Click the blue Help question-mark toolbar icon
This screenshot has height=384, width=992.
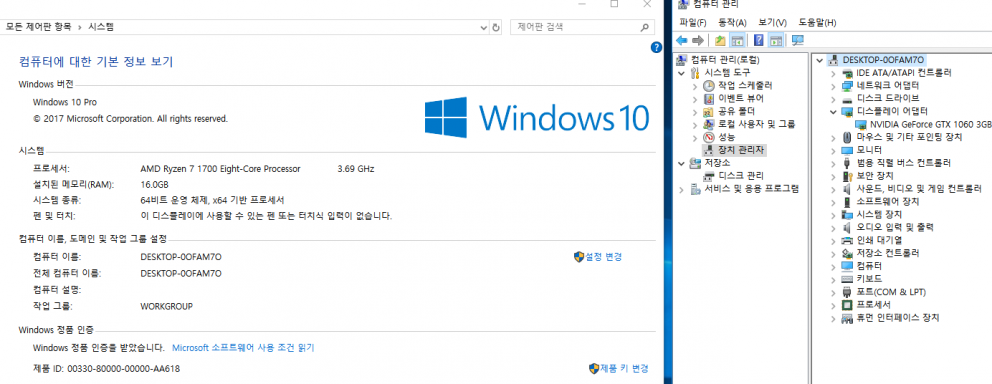pos(759,40)
